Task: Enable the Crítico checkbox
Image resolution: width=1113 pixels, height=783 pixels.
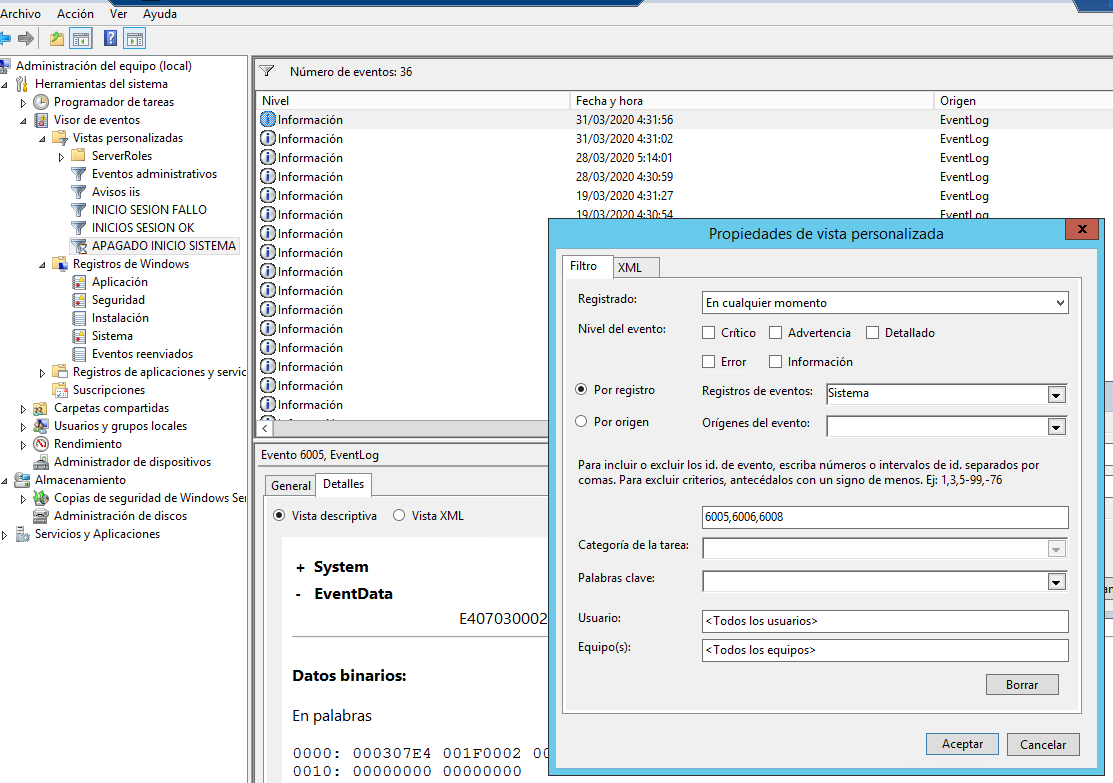Action: [708, 332]
